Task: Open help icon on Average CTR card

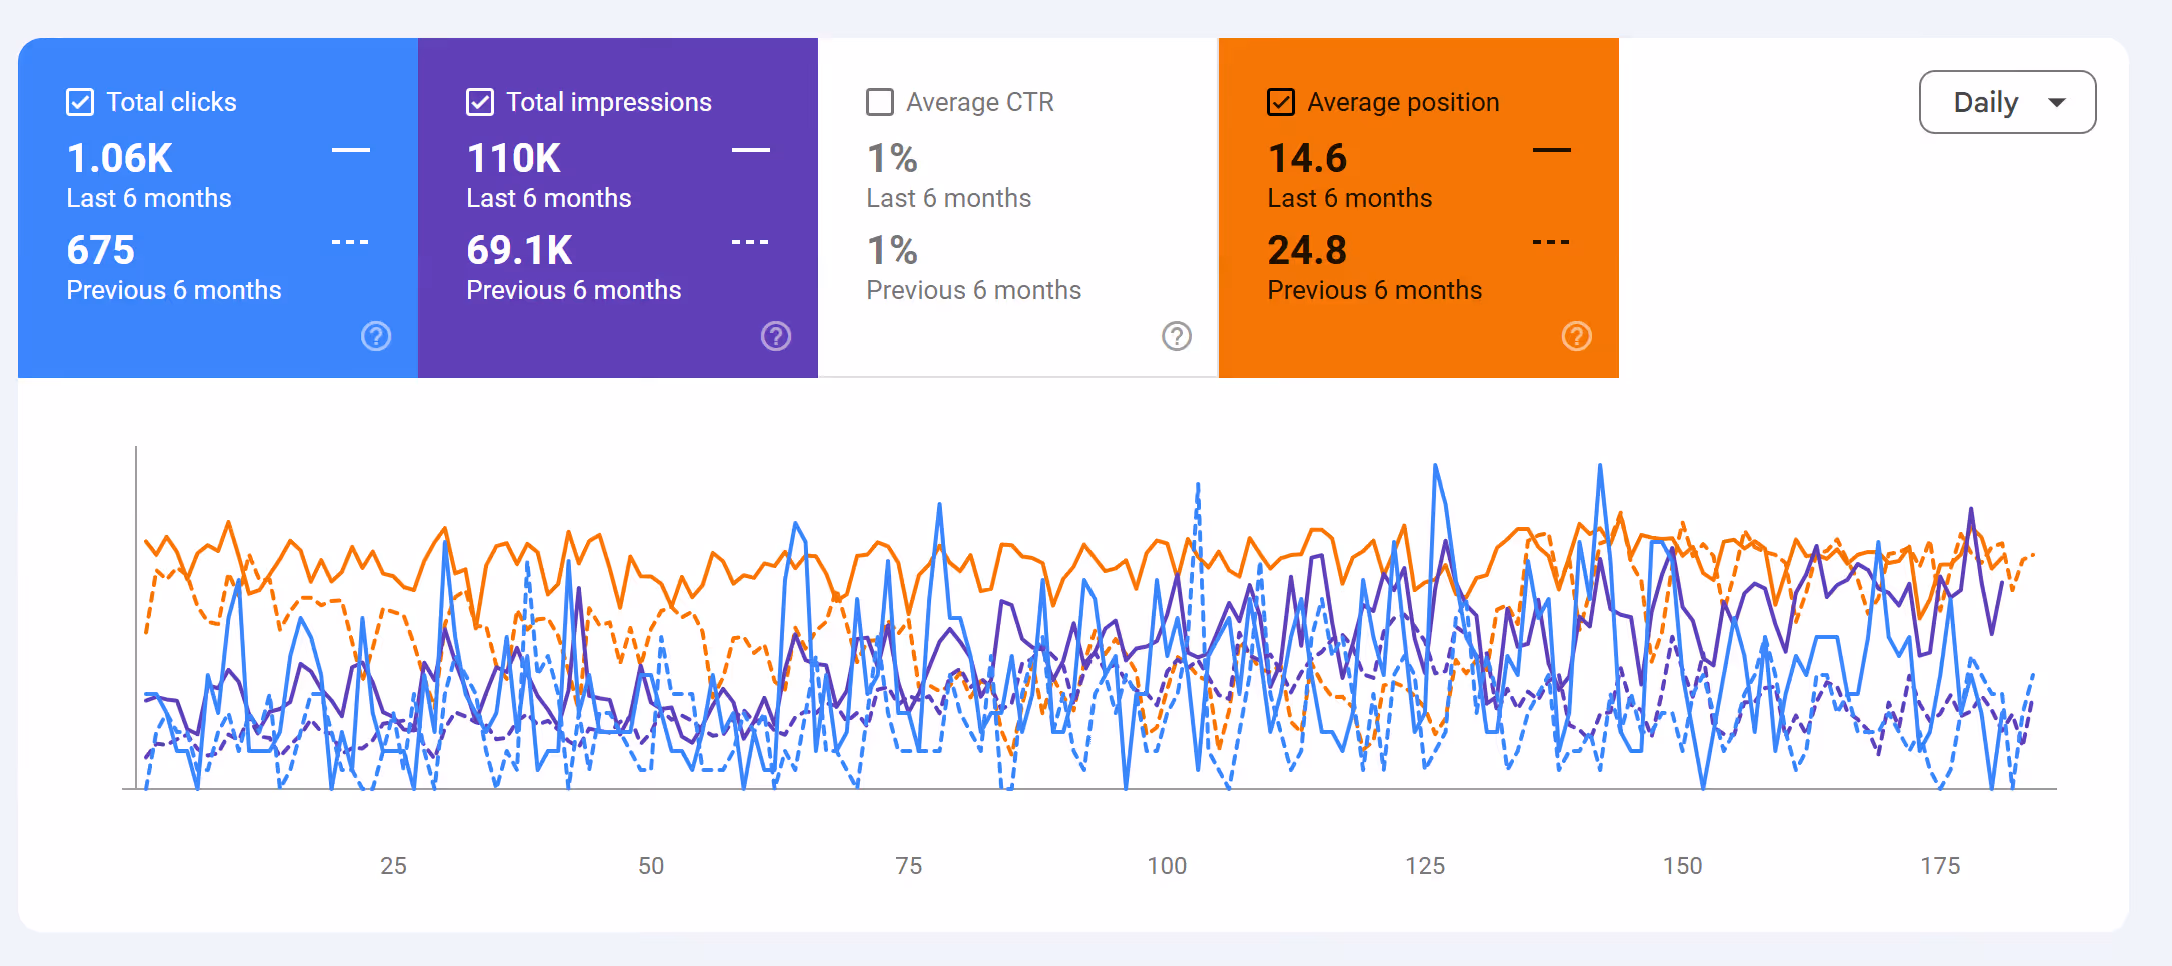Action: (1177, 336)
